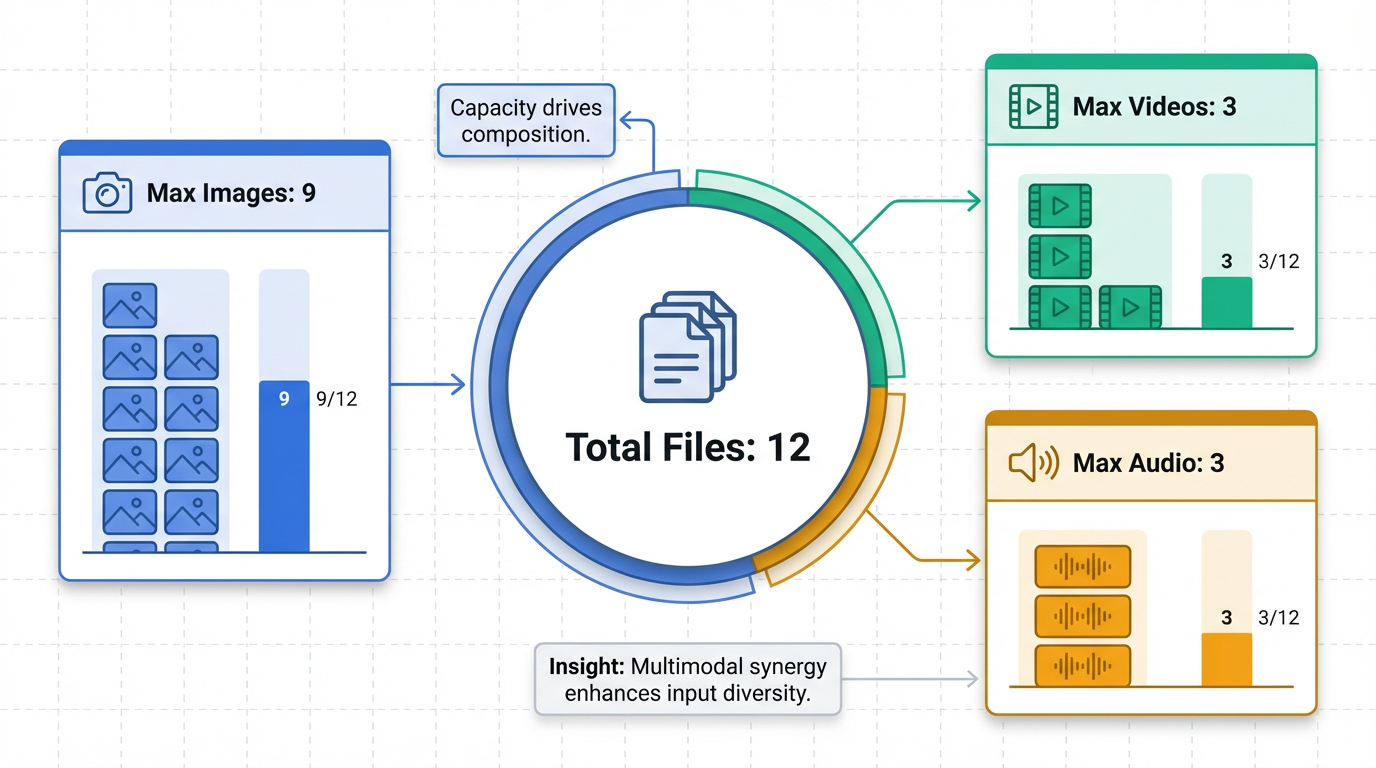Click the 'Max Images: 9' panel title
The height and width of the screenshot is (768, 1376).
click(231, 193)
